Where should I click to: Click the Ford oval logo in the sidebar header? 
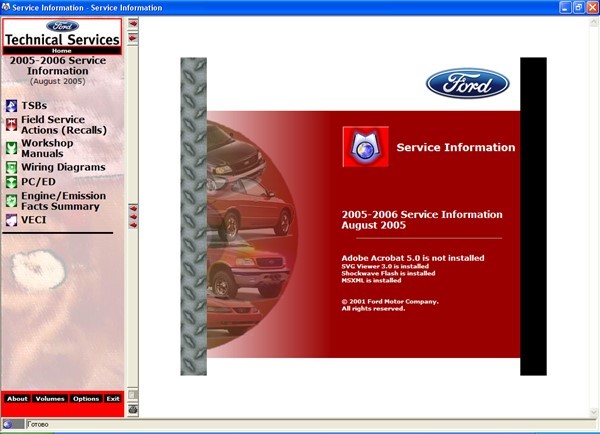click(x=62, y=26)
